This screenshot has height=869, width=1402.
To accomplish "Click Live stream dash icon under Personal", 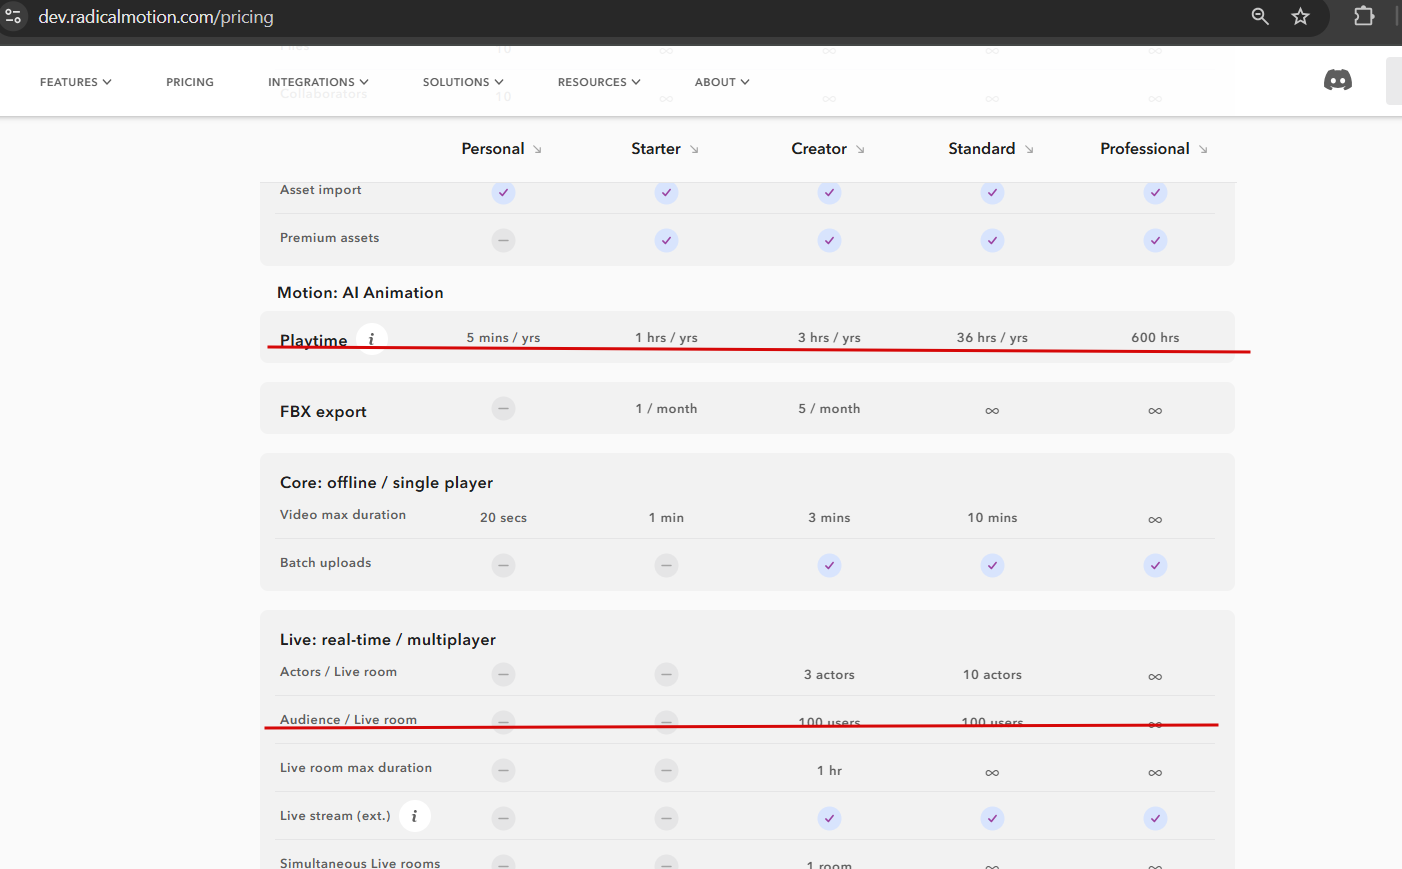I will [x=503, y=818].
